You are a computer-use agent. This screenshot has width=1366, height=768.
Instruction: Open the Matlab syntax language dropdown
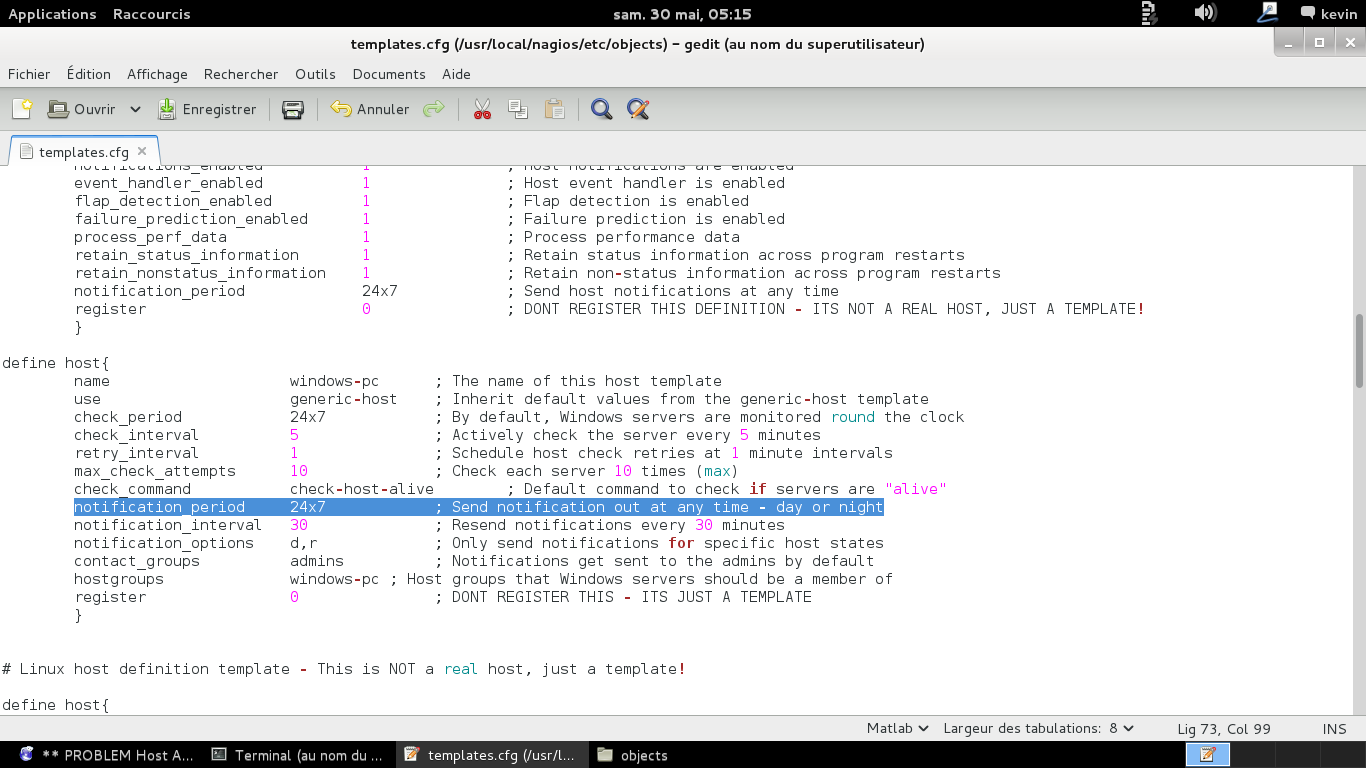coord(897,729)
